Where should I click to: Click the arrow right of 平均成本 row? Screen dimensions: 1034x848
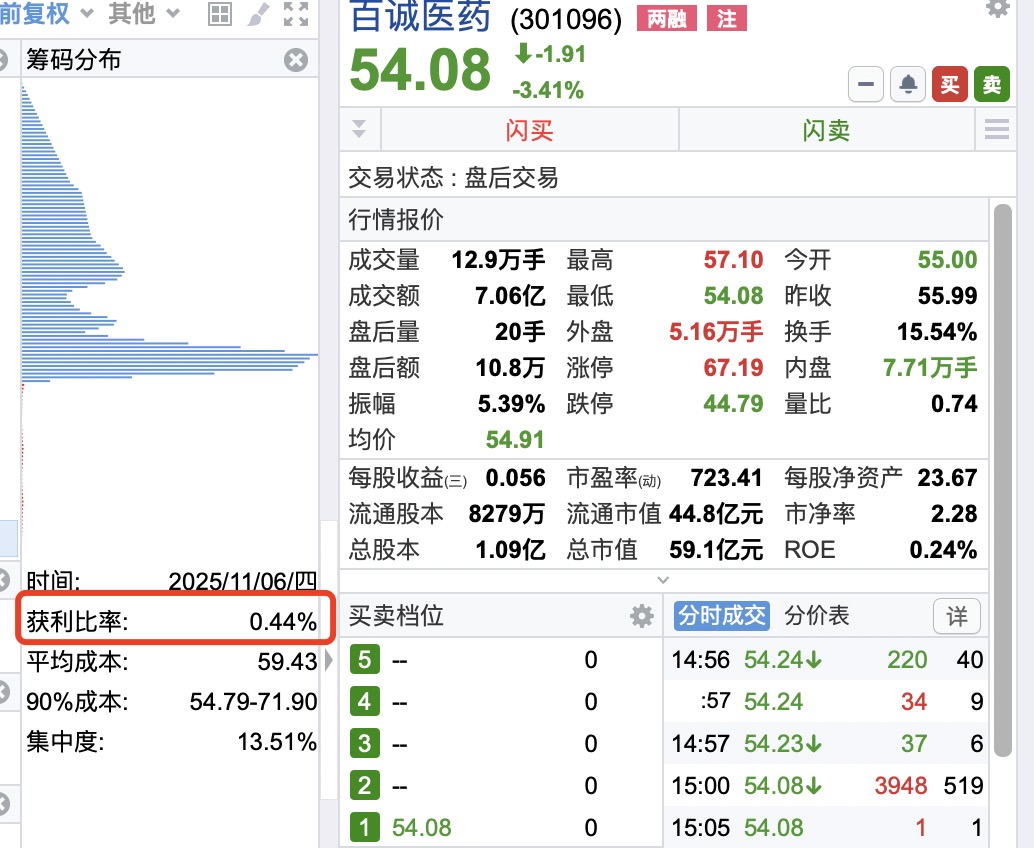point(328,660)
